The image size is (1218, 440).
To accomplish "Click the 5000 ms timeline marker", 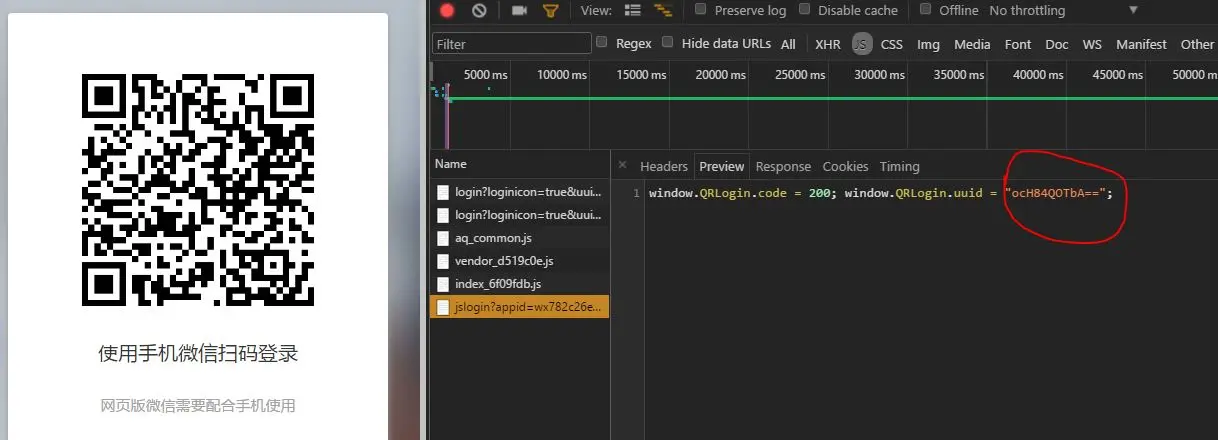I will pos(486,75).
